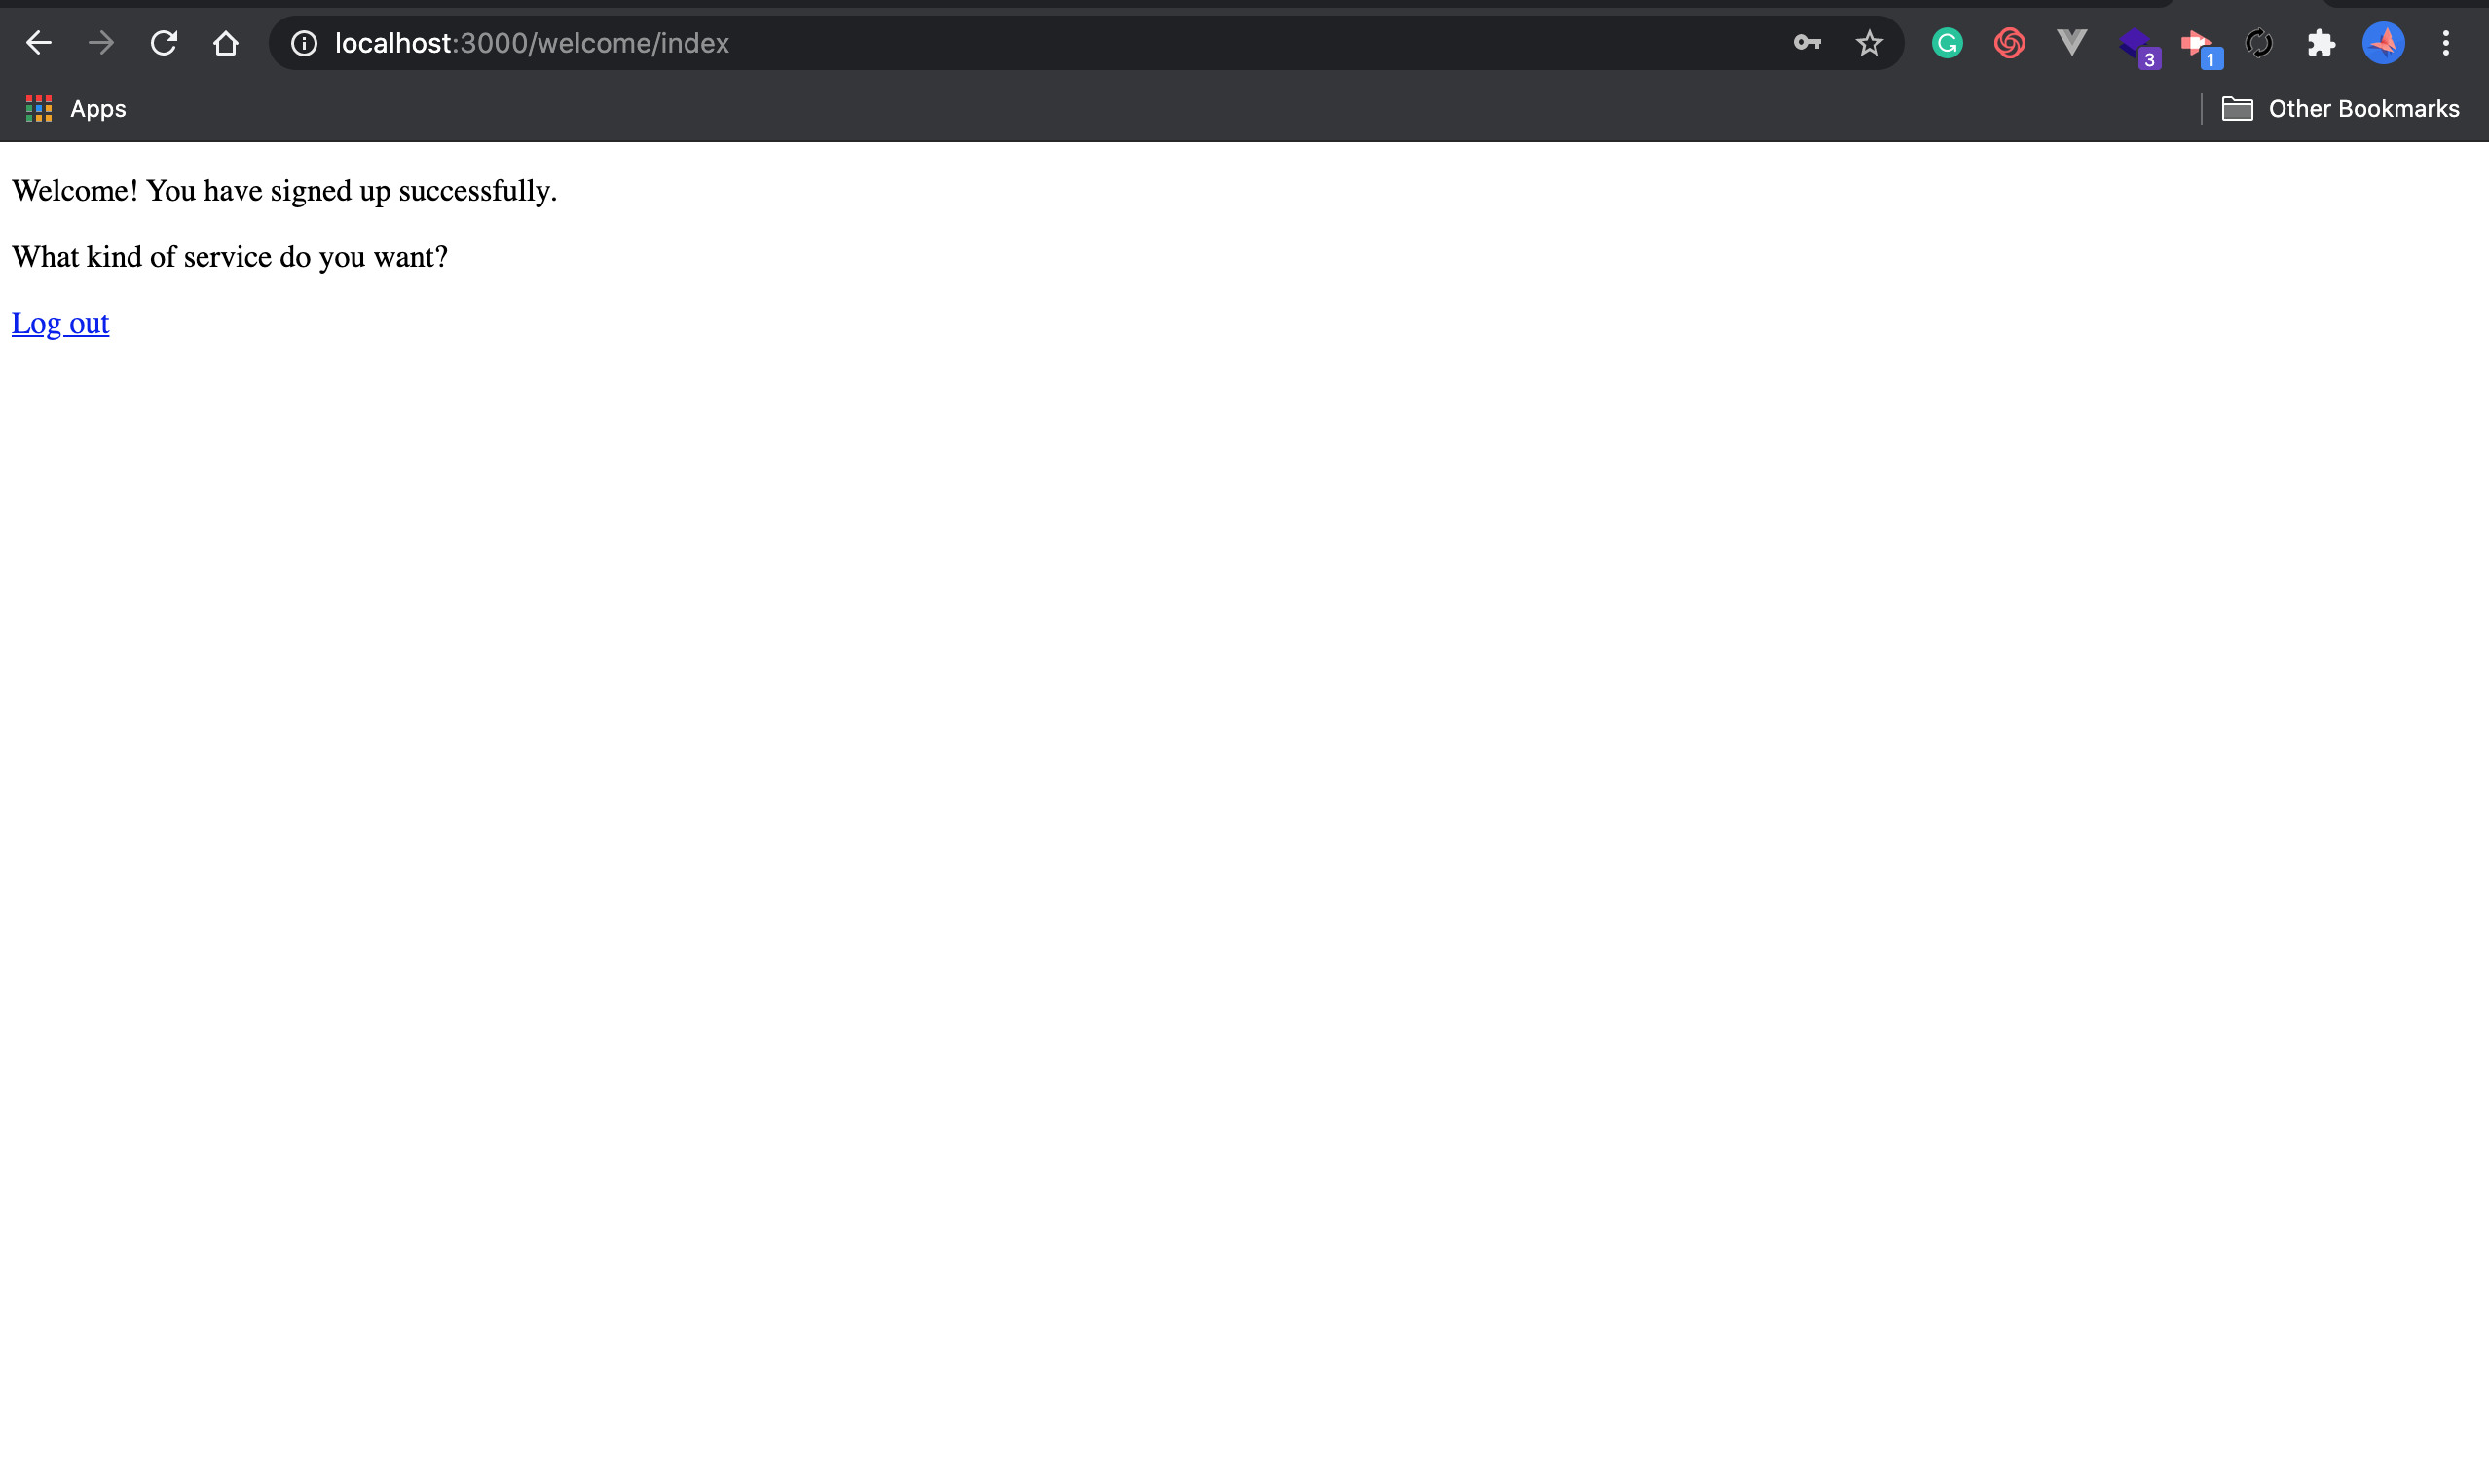Click the forward navigation arrow

(x=99, y=43)
